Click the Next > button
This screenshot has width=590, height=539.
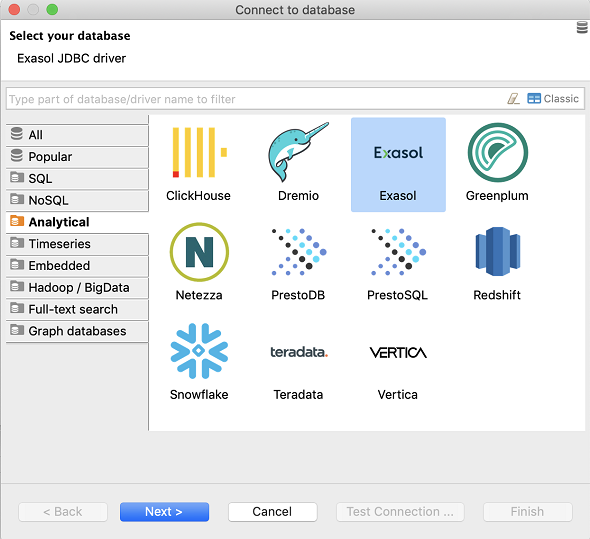(164, 512)
